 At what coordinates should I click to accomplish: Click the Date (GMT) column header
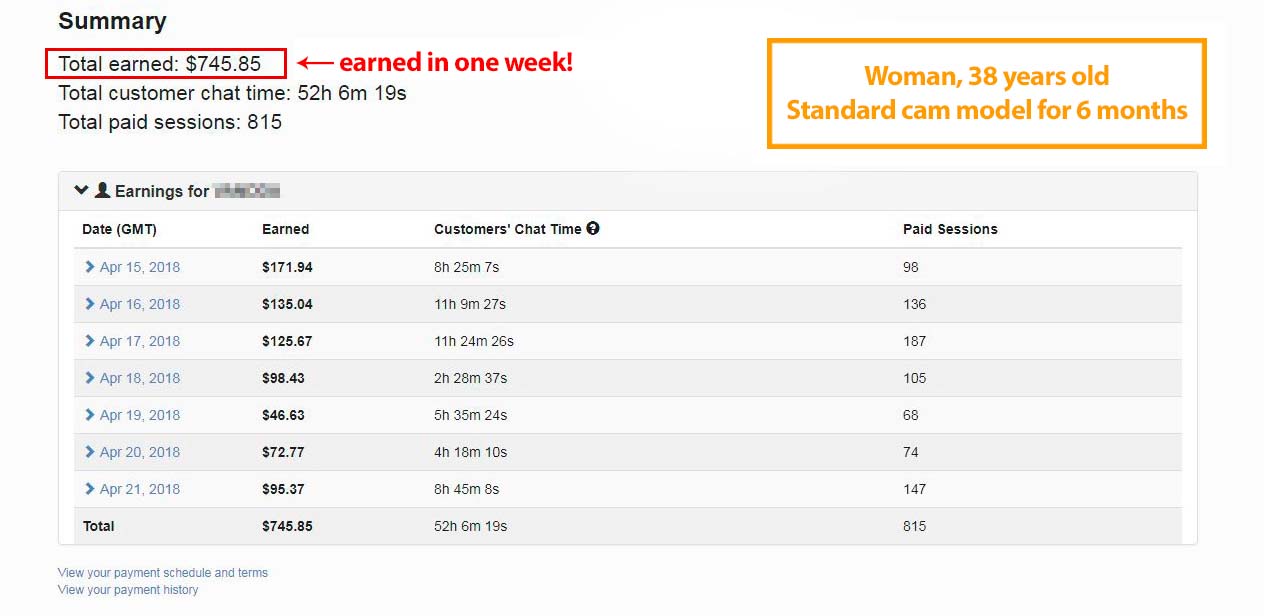119,229
